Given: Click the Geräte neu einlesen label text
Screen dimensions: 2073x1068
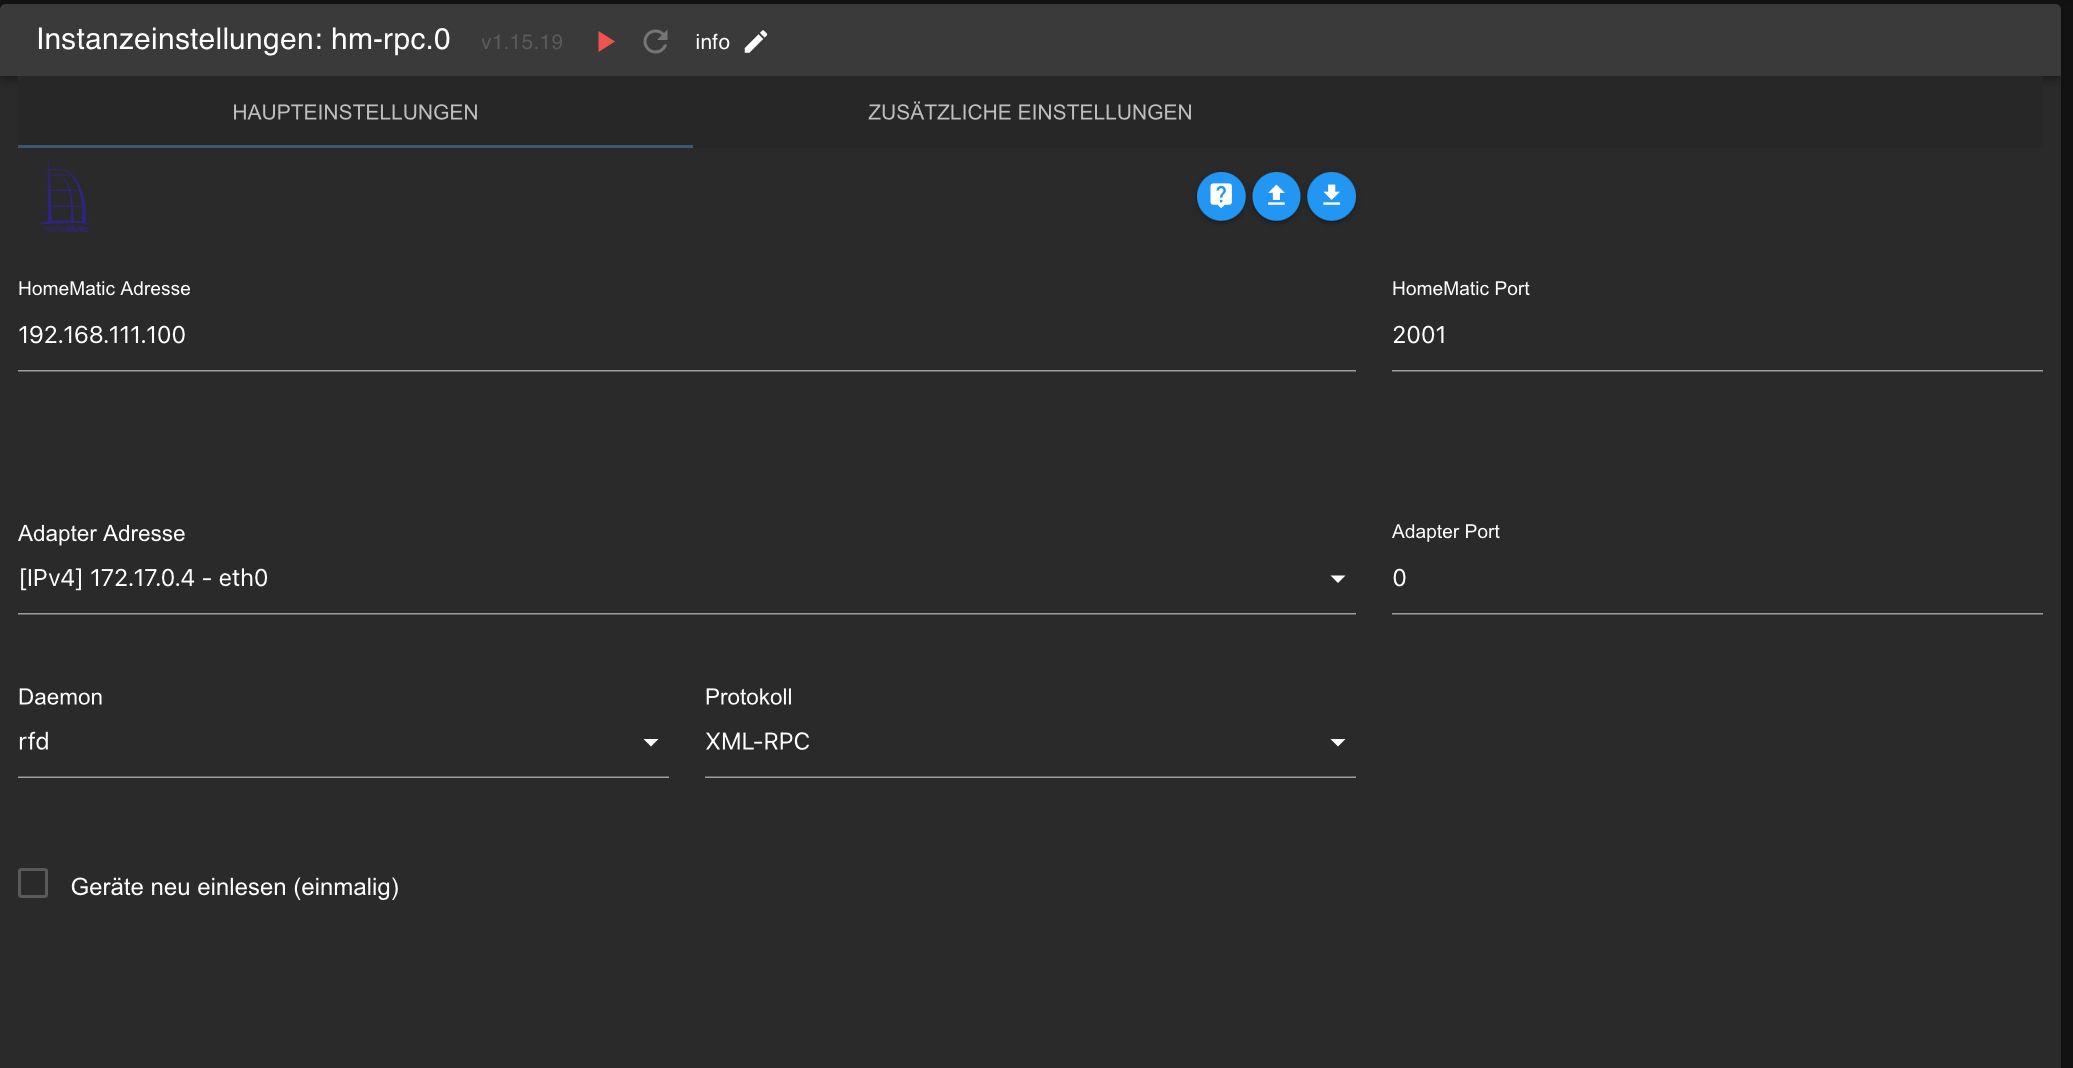Looking at the screenshot, I should coord(234,887).
